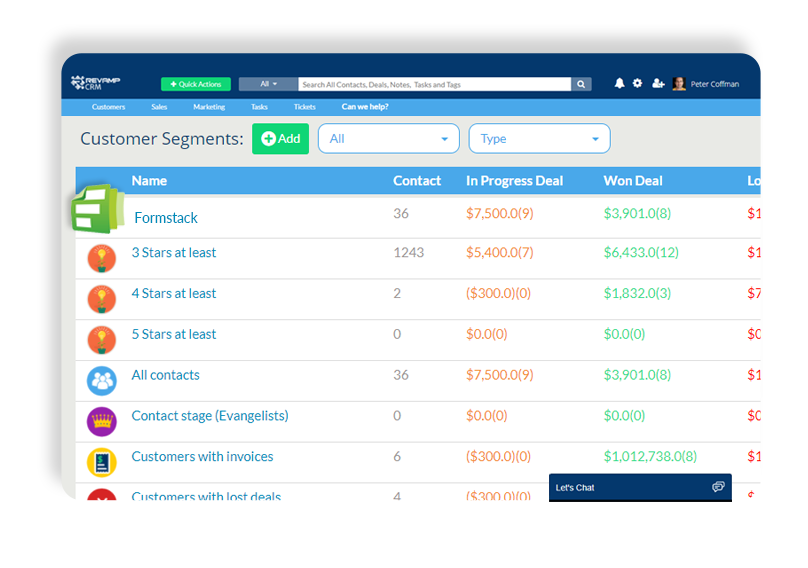The width and height of the screenshot is (808, 568).
Task: Click contact count 1243
Action: (x=409, y=253)
